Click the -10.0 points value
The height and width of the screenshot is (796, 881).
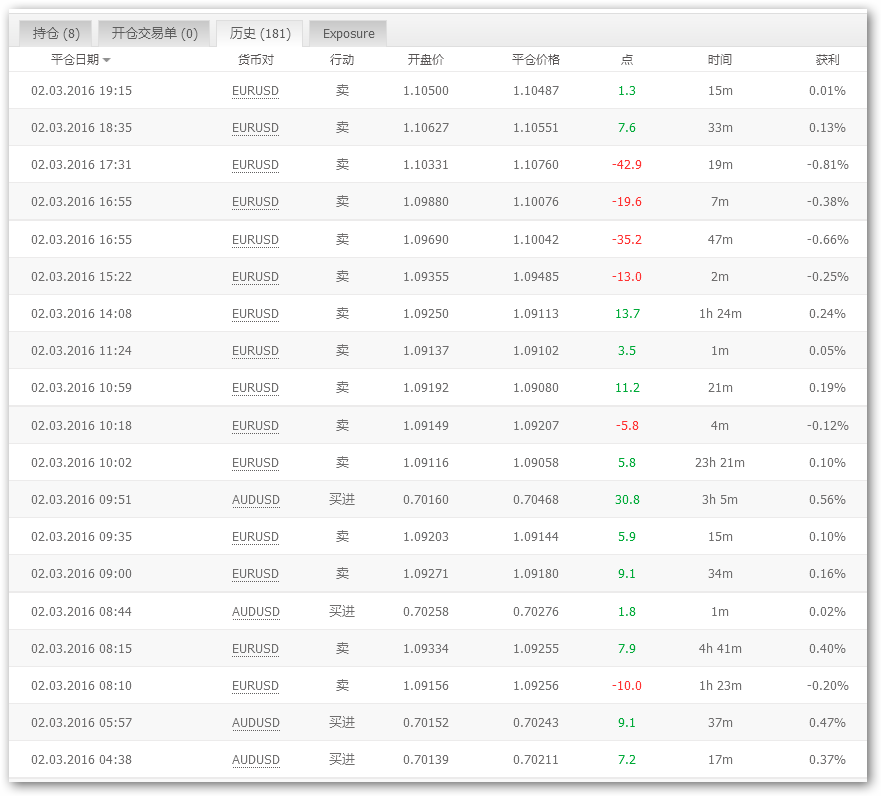pyautogui.click(x=626, y=686)
